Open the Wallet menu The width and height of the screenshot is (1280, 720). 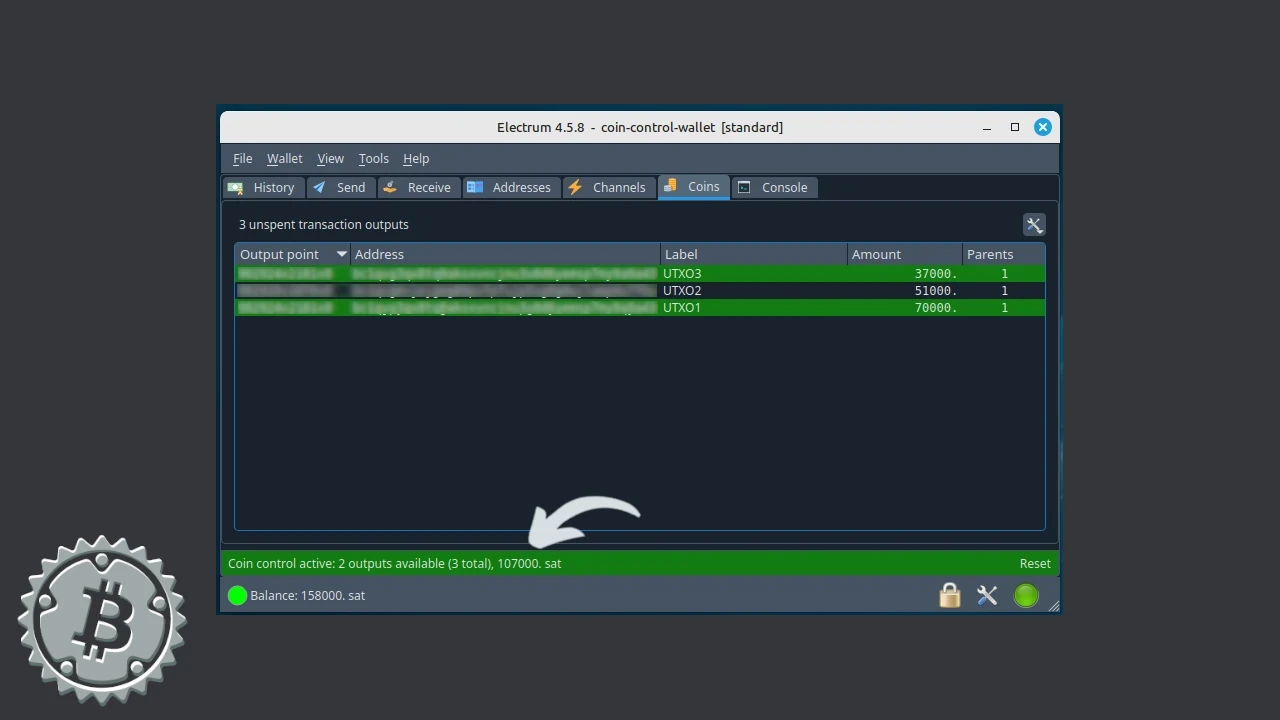284,158
